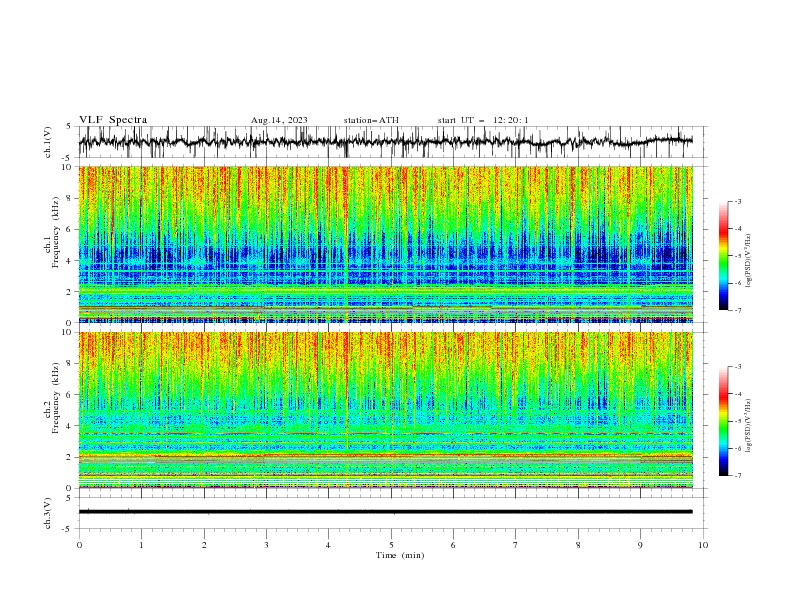Click the ch.1 PSD color scale bar
Viewport: 792px width, 612px height.
(724, 255)
